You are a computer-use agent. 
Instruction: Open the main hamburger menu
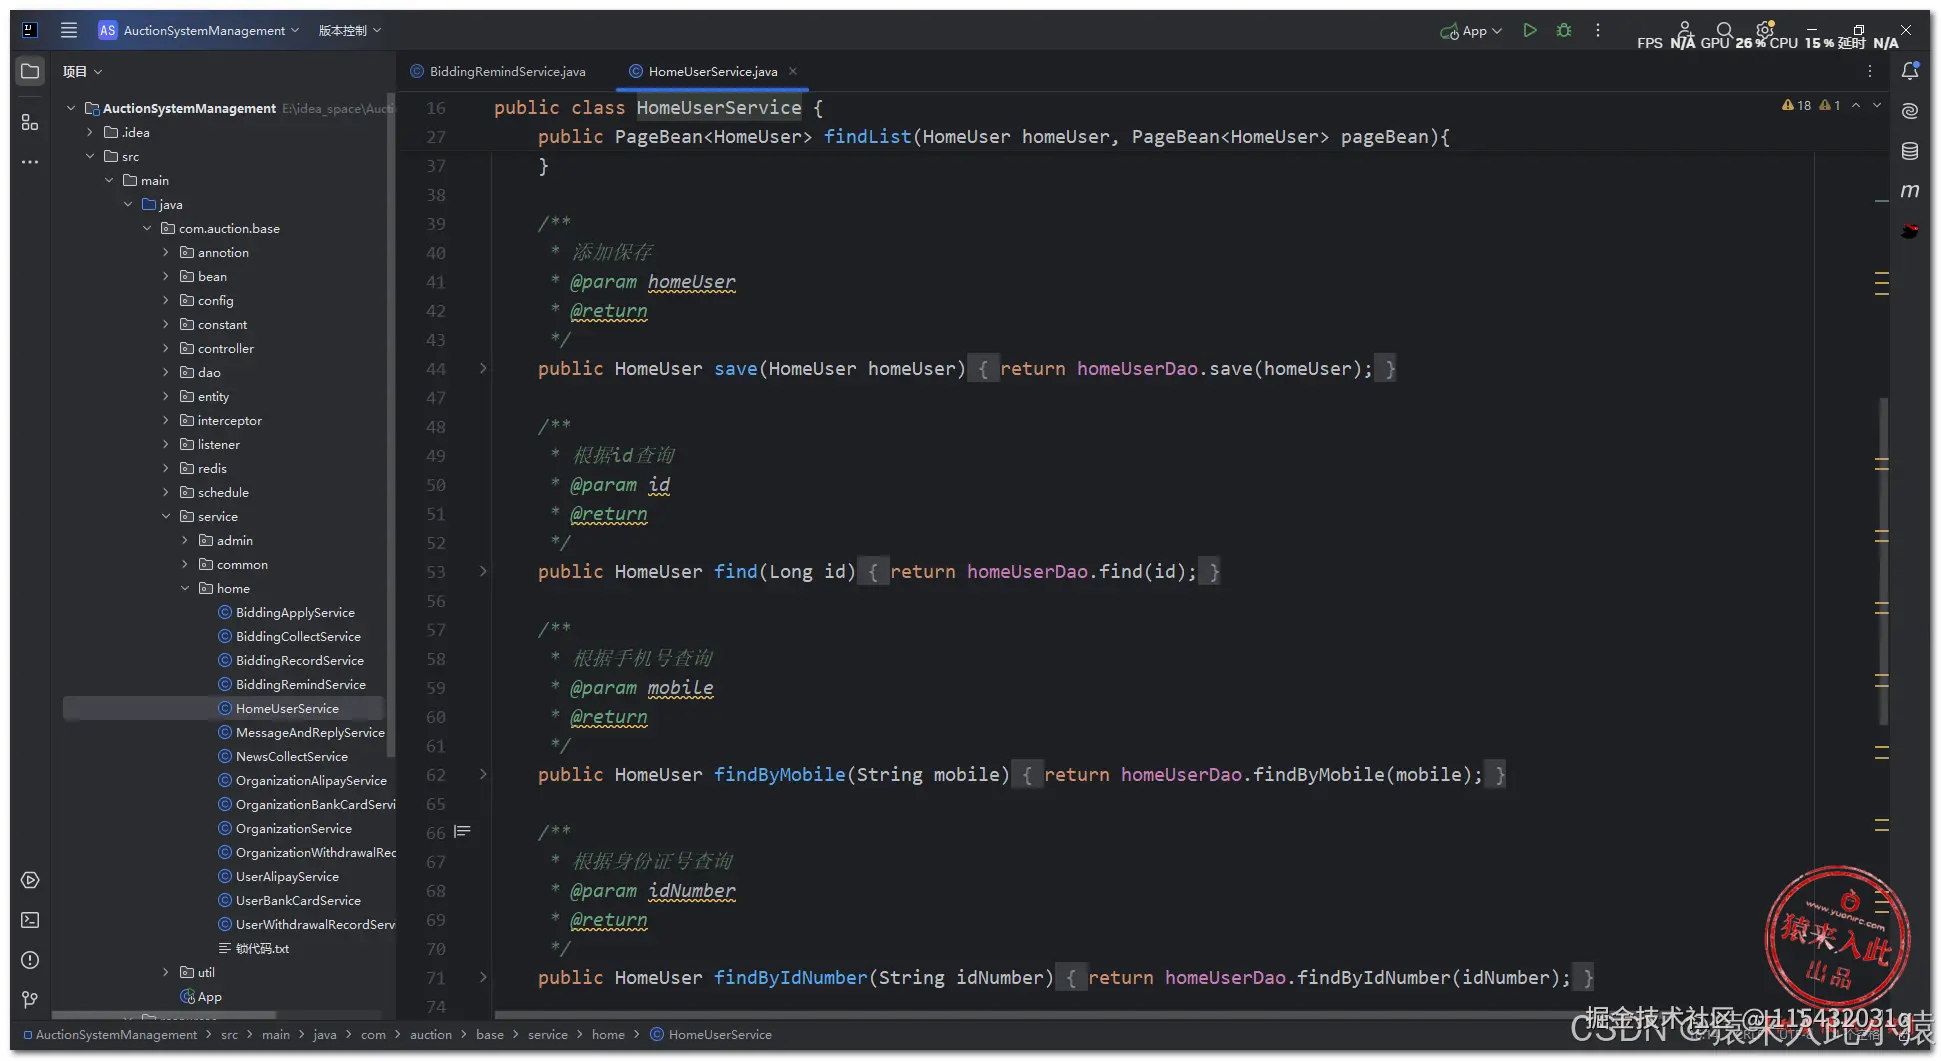pyautogui.click(x=69, y=30)
